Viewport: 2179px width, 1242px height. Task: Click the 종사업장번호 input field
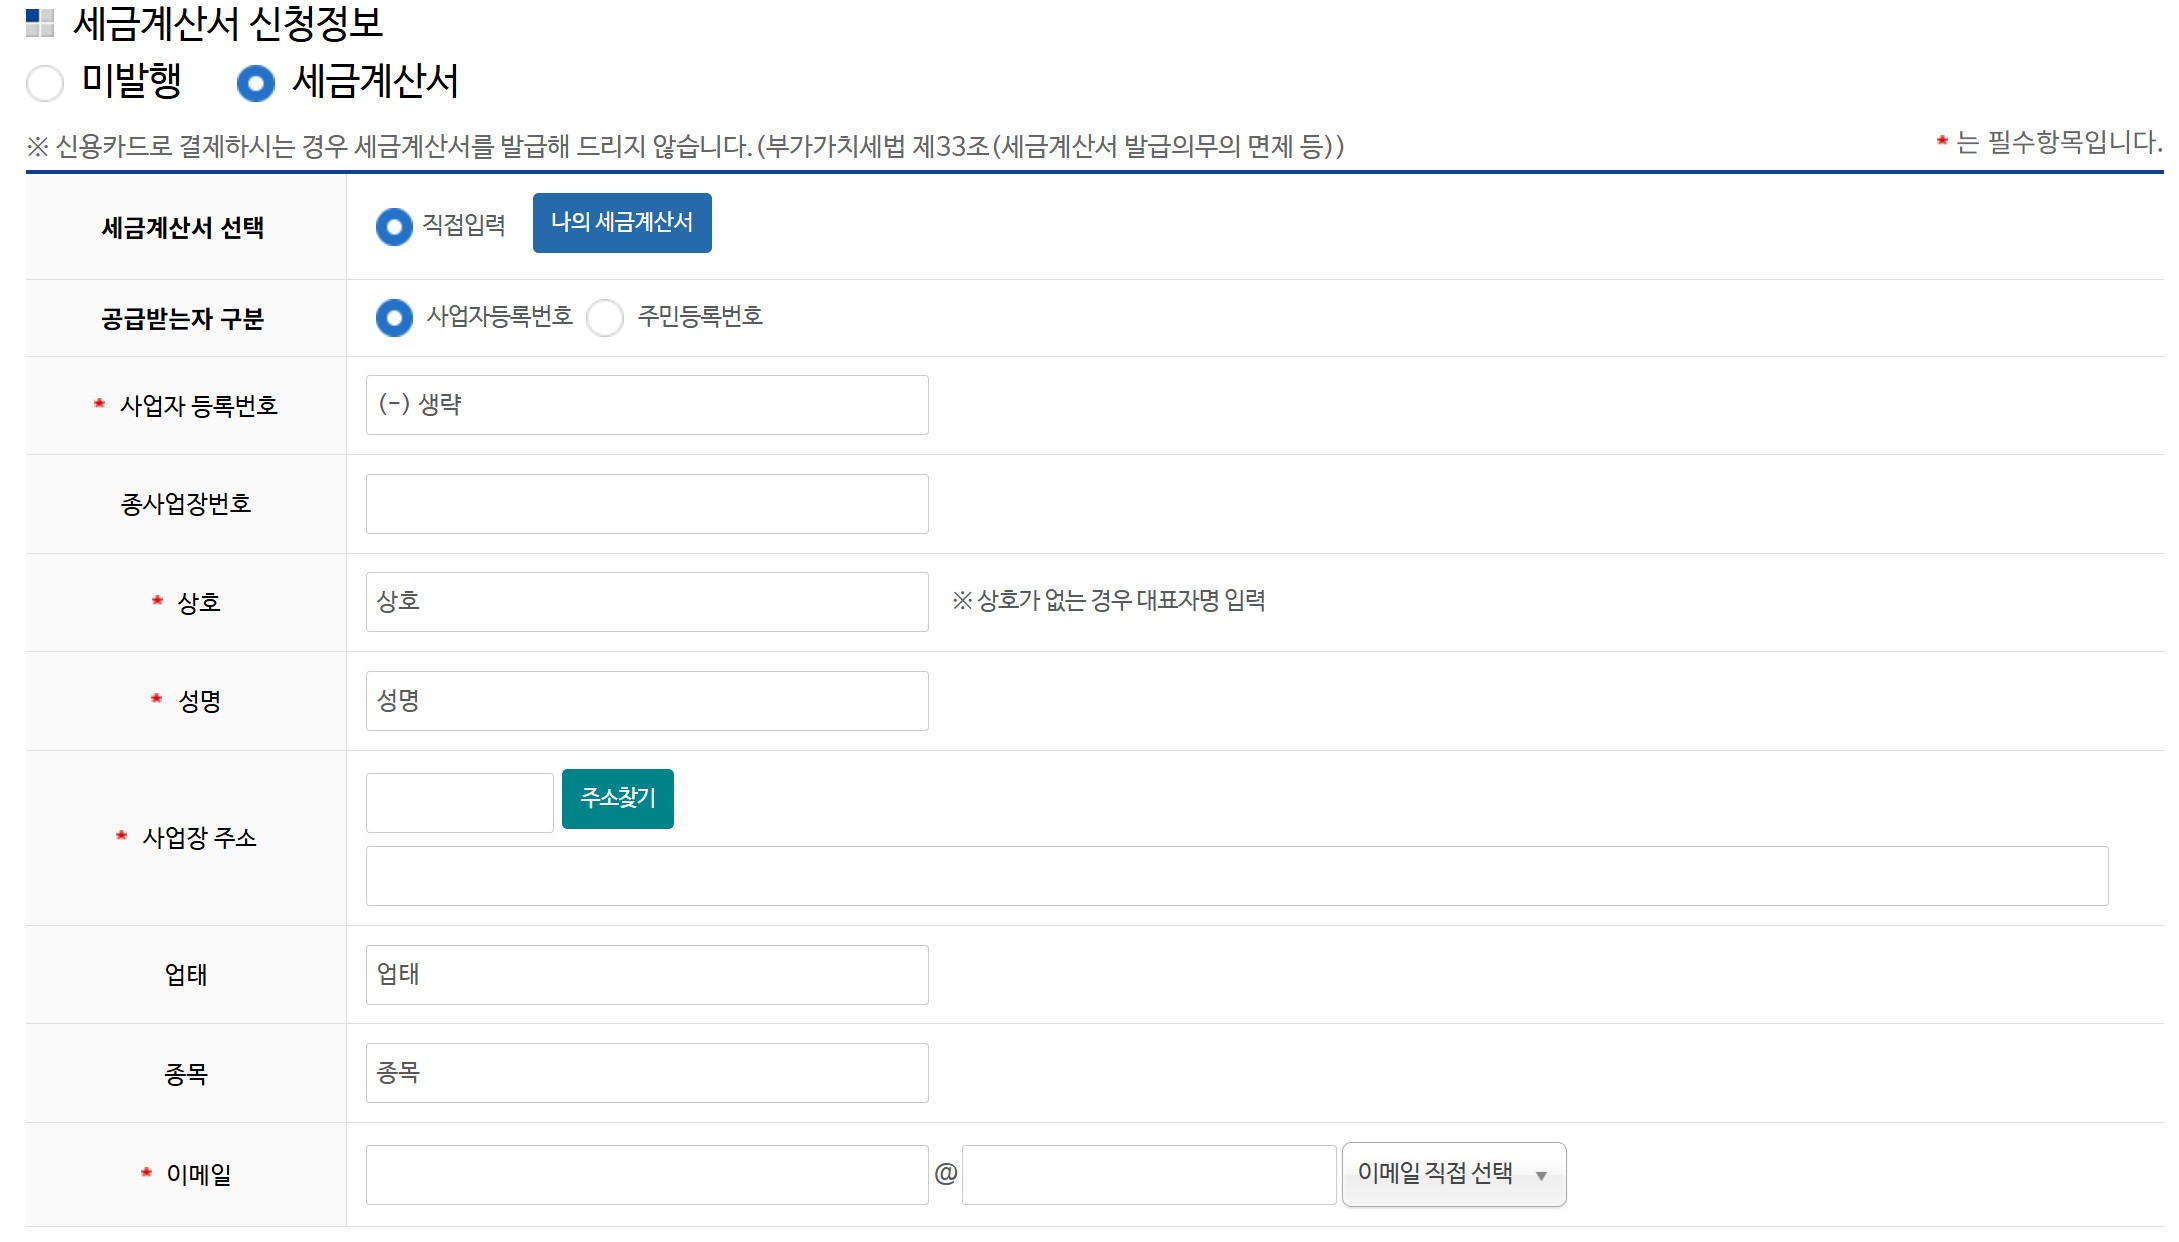click(646, 504)
